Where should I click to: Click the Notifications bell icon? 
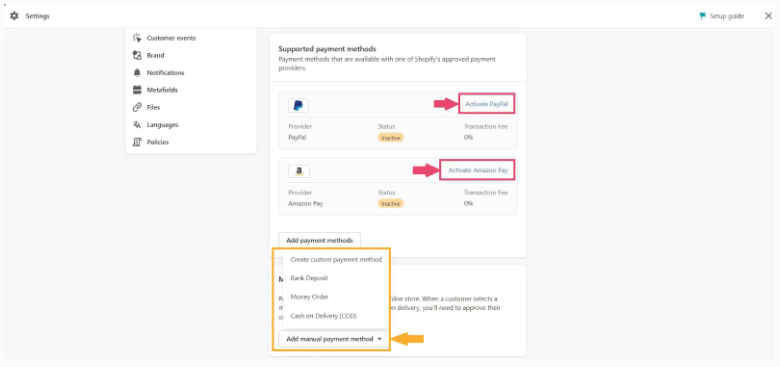coord(137,73)
